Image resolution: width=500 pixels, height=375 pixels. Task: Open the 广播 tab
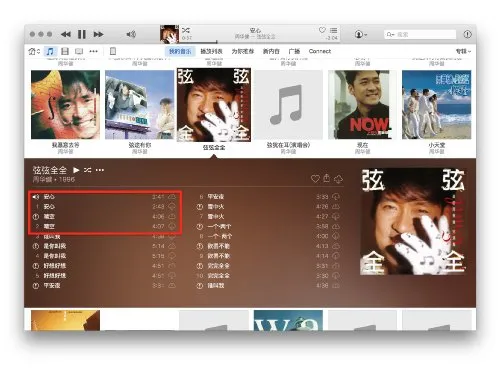294,51
